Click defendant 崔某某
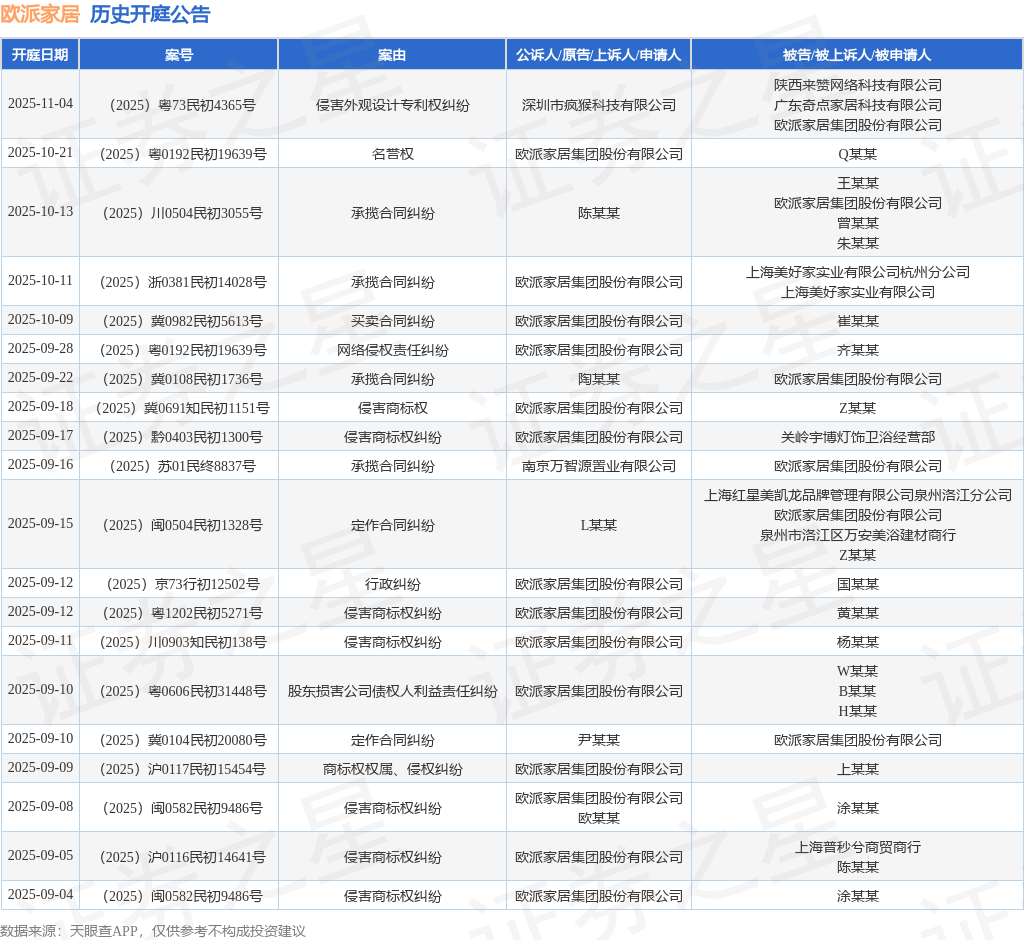 (857, 321)
